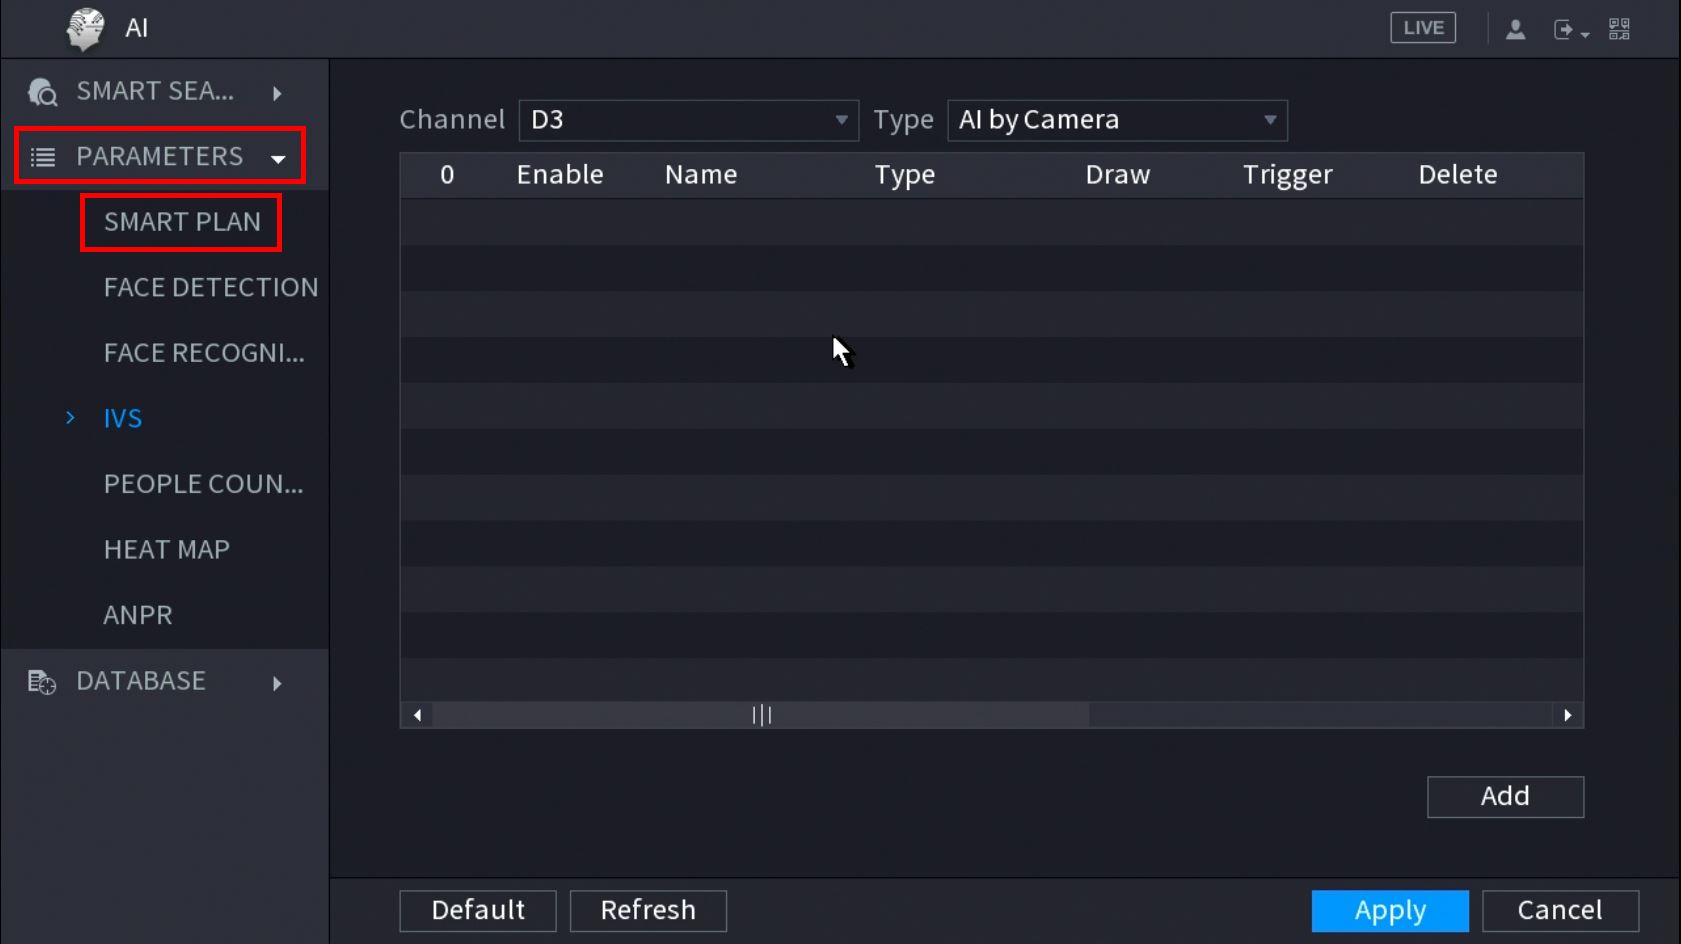Open ANPR parameters
The width and height of the screenshot is (1681, 944).
click(138, 615)
